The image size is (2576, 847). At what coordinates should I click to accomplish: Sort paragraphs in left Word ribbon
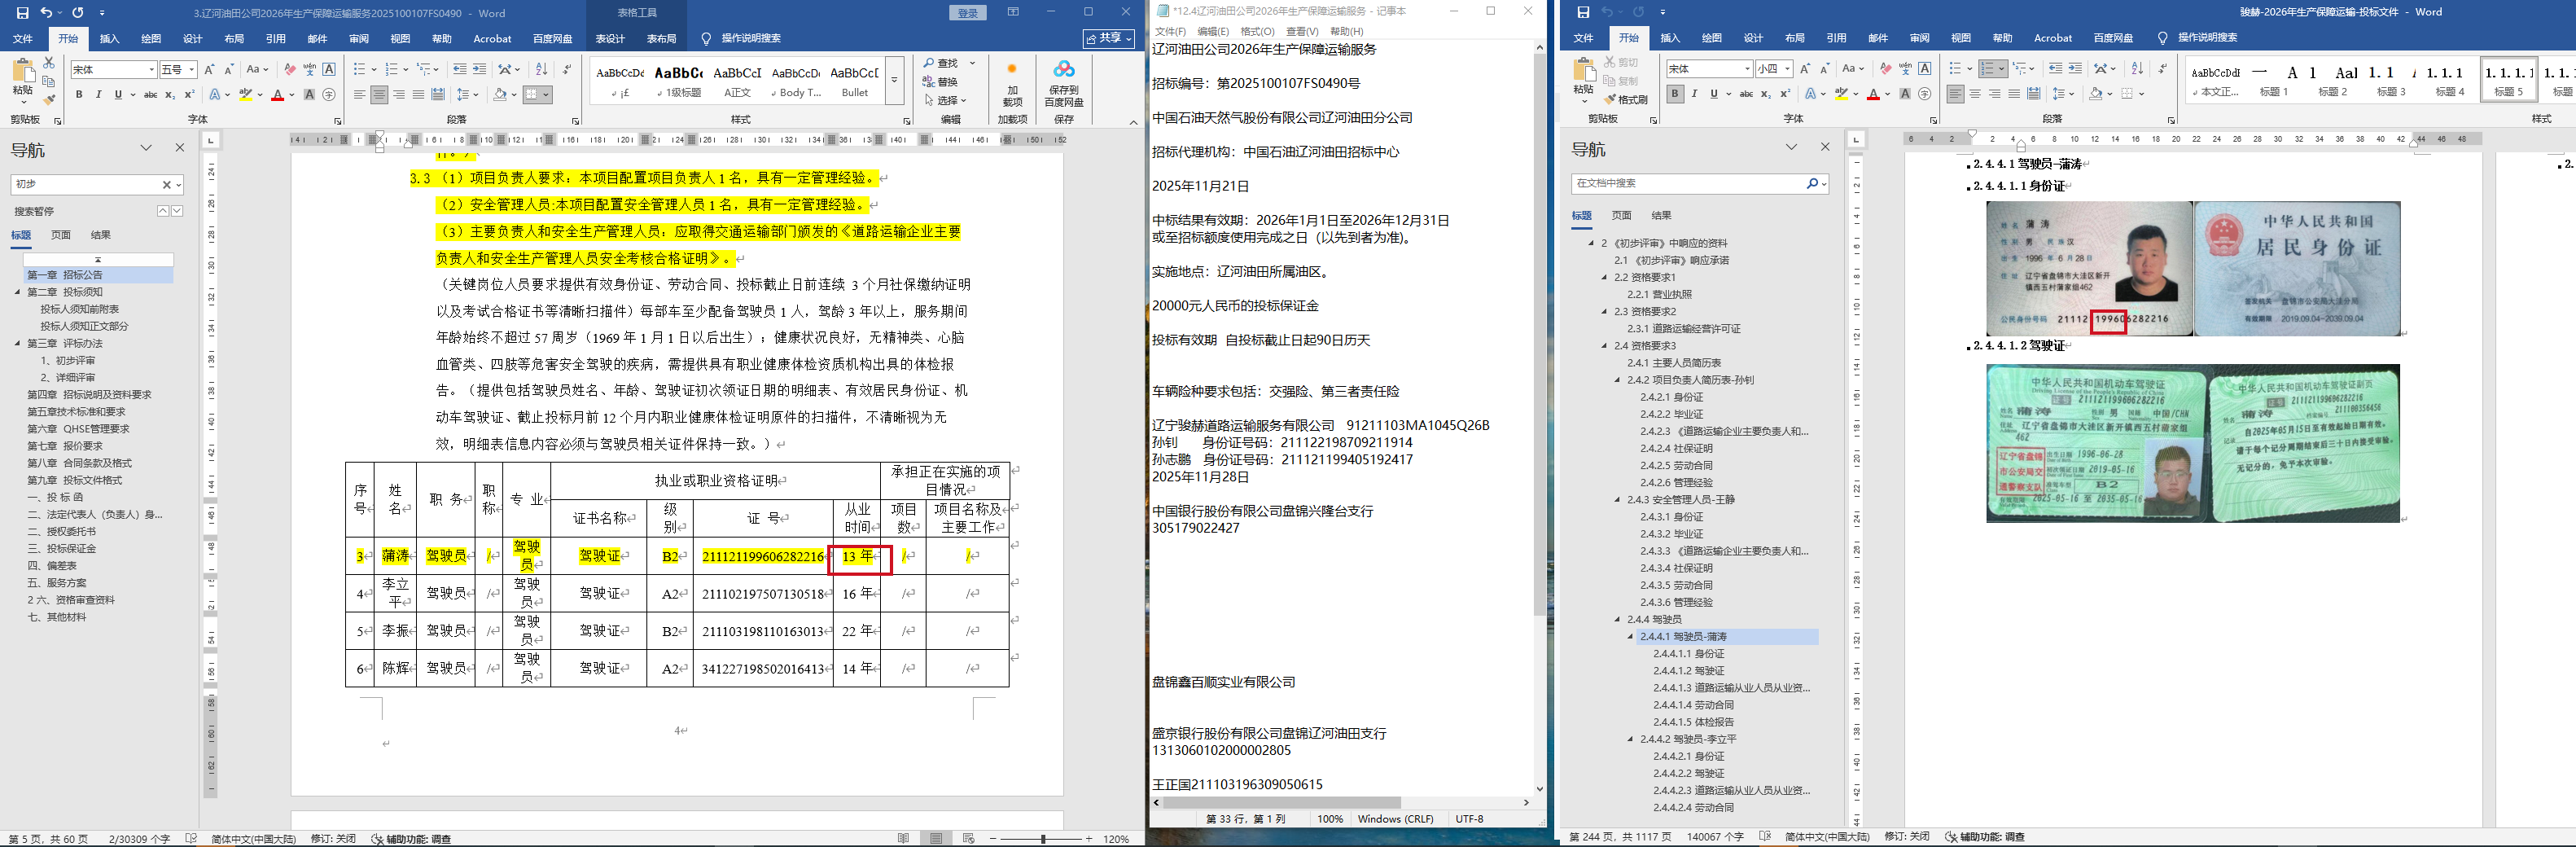coord(541,69)
